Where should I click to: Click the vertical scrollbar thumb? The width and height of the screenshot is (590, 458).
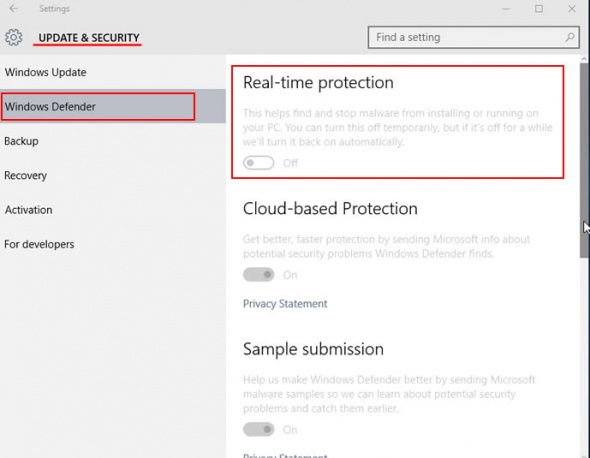(x=584, y=160)
